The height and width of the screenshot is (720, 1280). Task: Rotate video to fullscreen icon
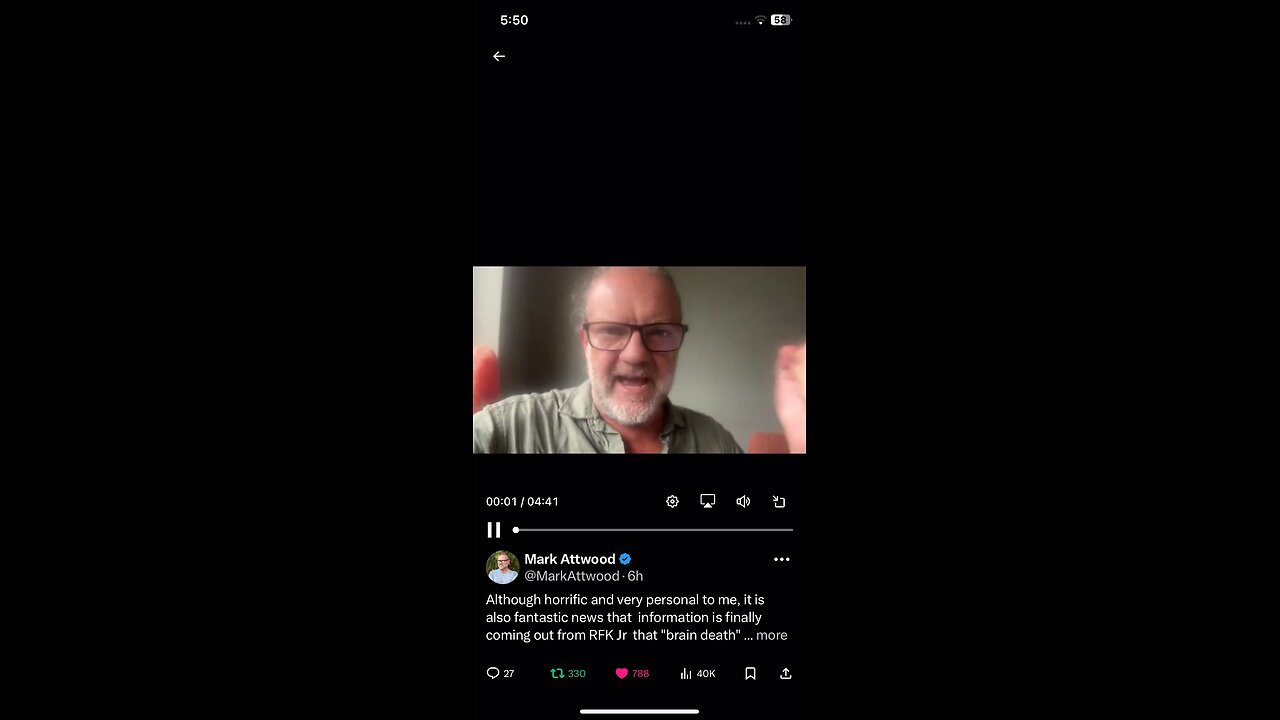coord(779,501)
